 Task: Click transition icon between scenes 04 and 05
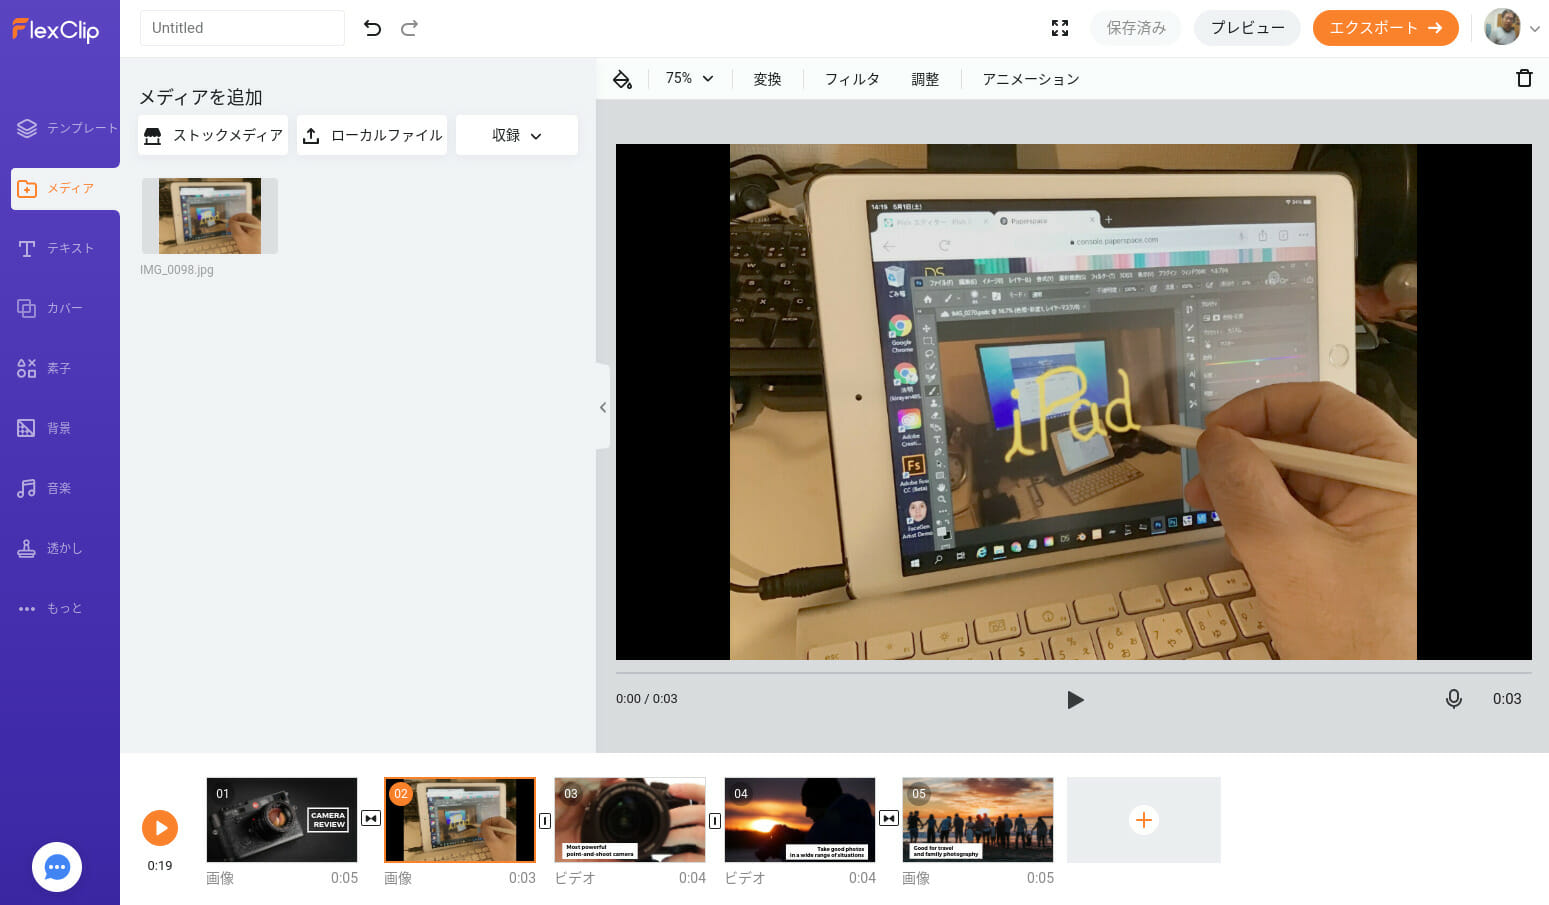[x=889, y=818]
